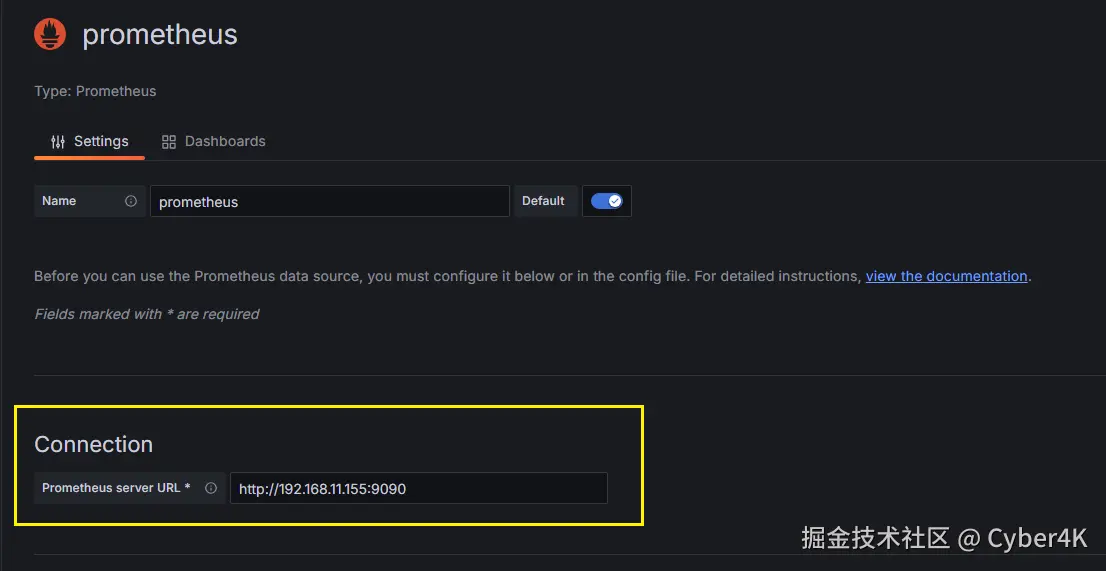The width and height of the screenshot is (1106, 571).
Task: Click the Prometheus server URL input field
Action: tap(418, 488)
